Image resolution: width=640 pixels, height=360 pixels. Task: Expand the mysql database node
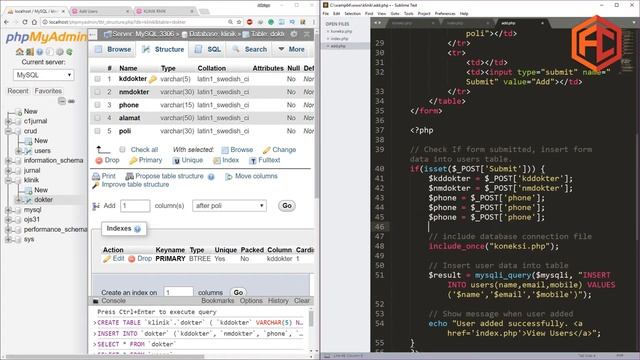[x=9, y=210]
